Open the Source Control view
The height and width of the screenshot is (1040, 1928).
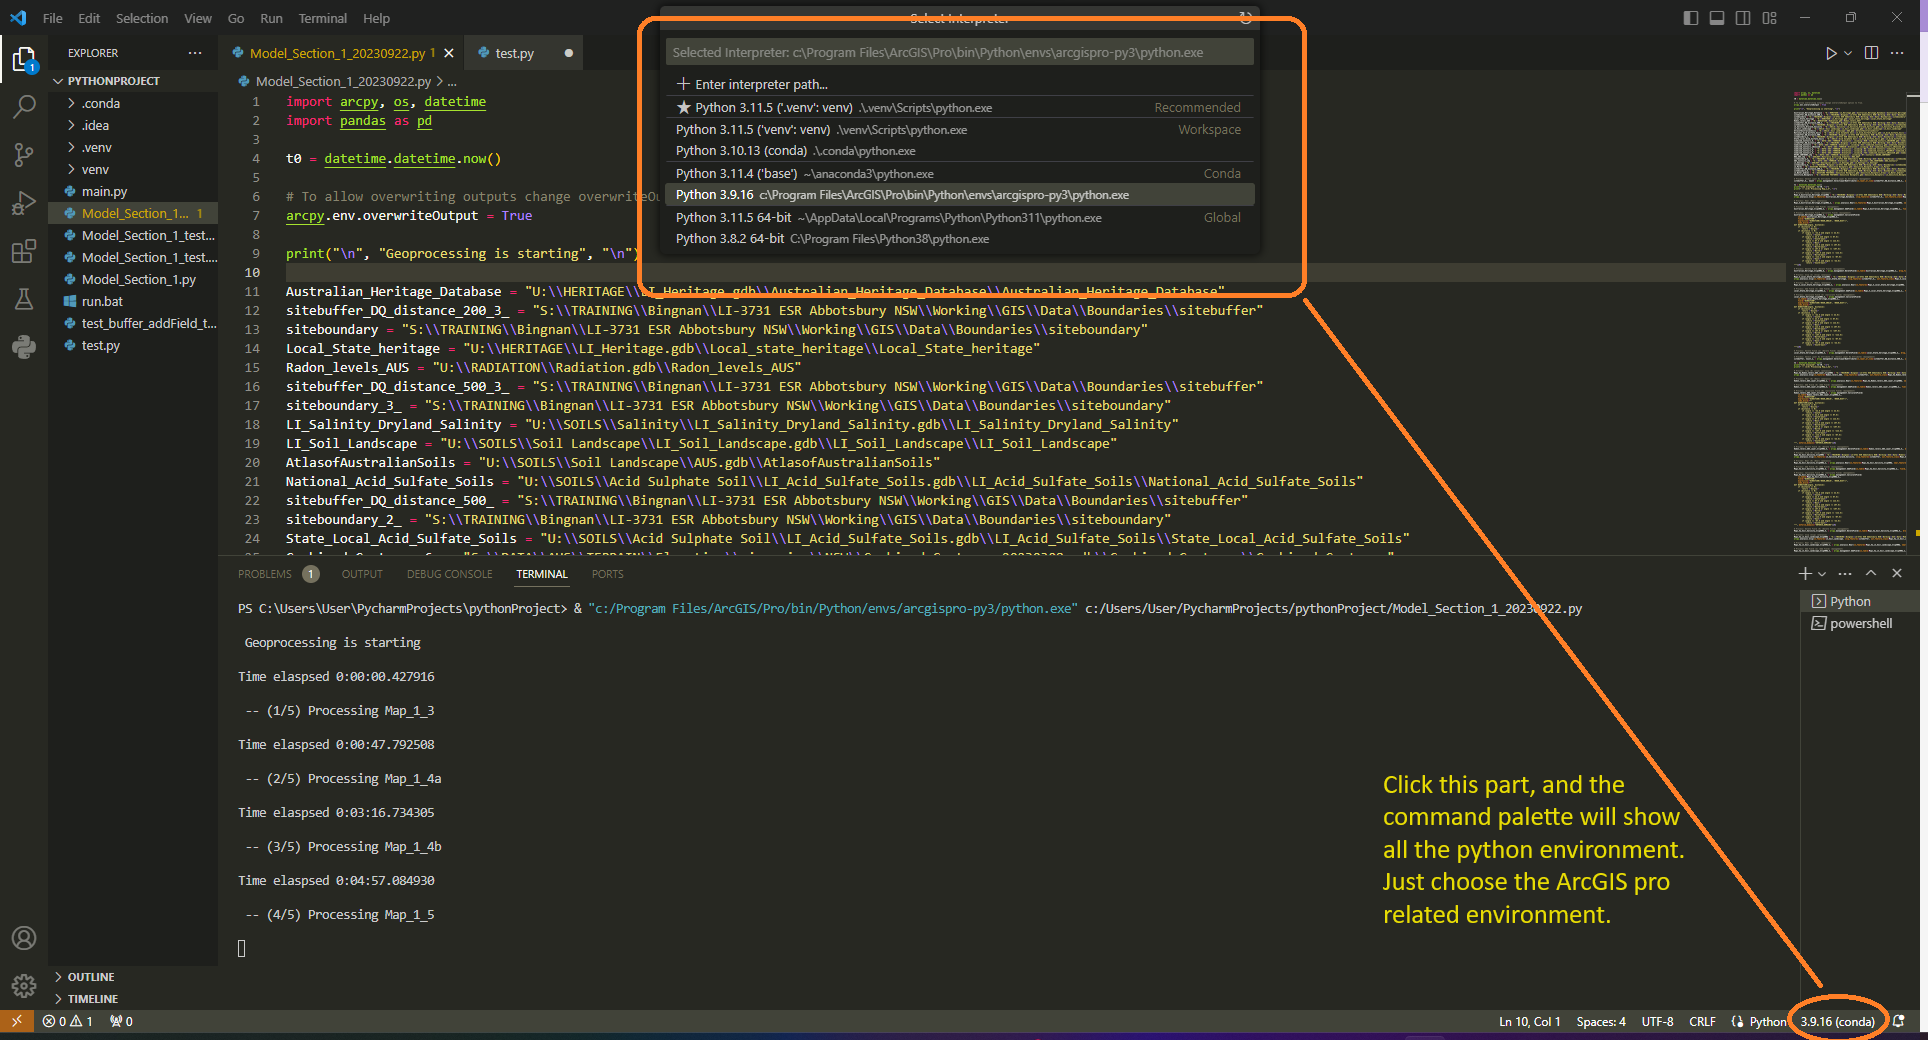[x=24, y=154]
